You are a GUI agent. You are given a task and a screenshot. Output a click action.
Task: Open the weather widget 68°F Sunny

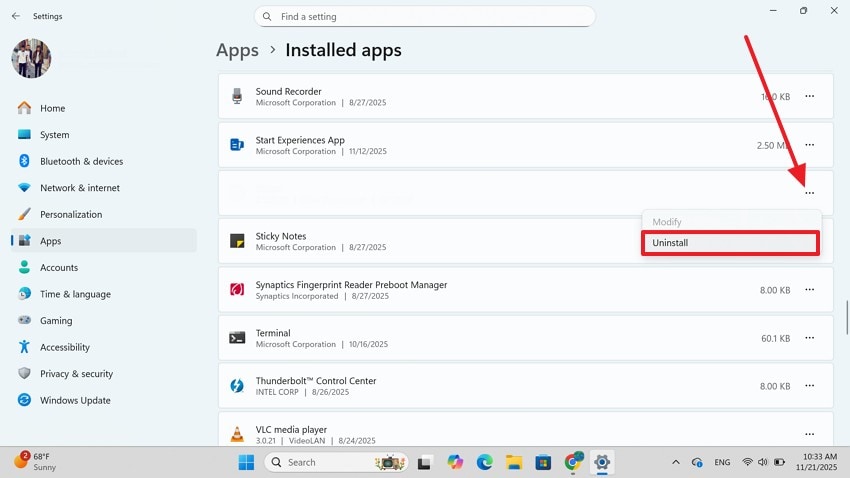(x=35, y=462)
